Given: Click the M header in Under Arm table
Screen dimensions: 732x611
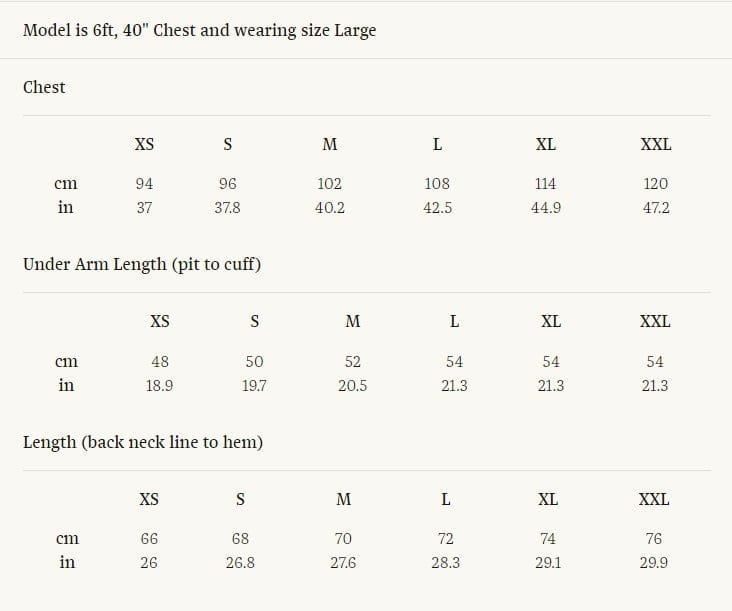Looking at the screenshot, I should [x=352, y=321].
